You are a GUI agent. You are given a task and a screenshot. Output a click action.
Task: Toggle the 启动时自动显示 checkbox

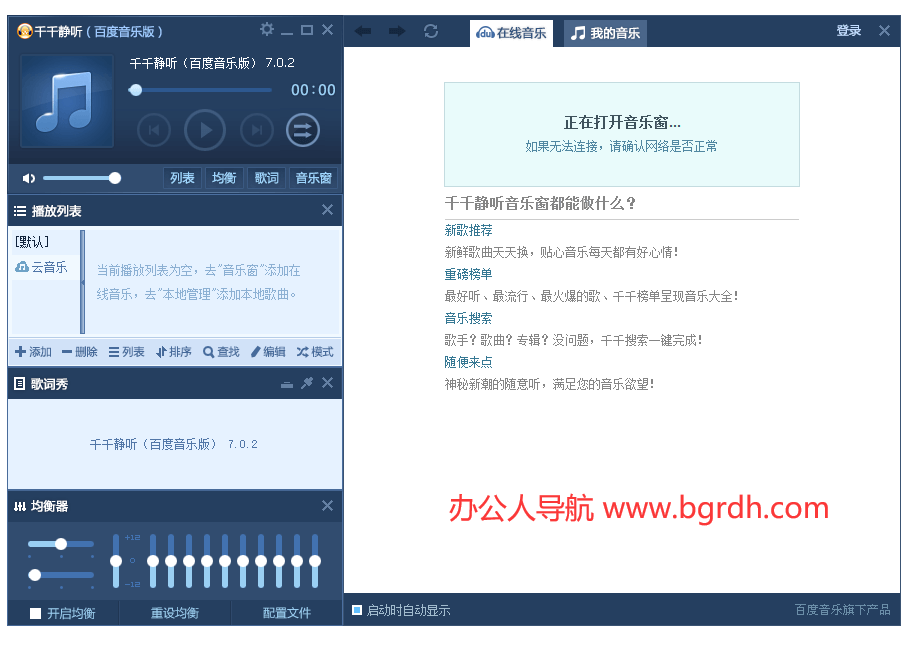[356, 609]
